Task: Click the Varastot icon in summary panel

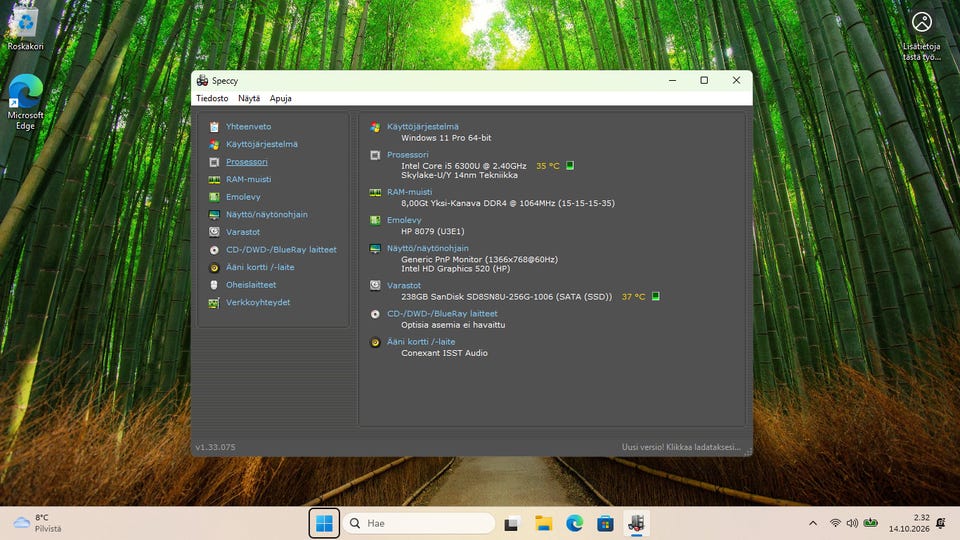Action: [375, 285]
